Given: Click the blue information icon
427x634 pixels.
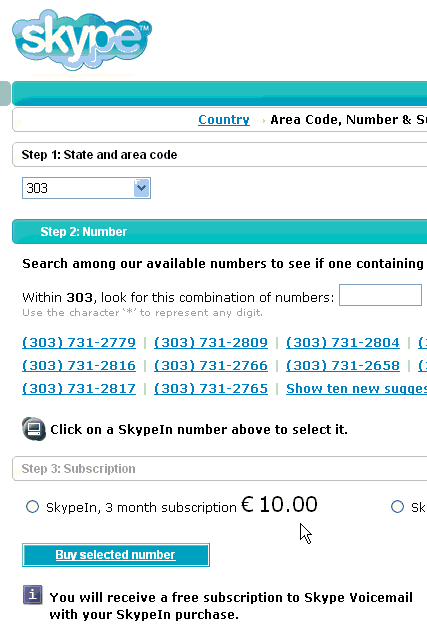Looking at the screenshot, I should click(x=32, y=595).
